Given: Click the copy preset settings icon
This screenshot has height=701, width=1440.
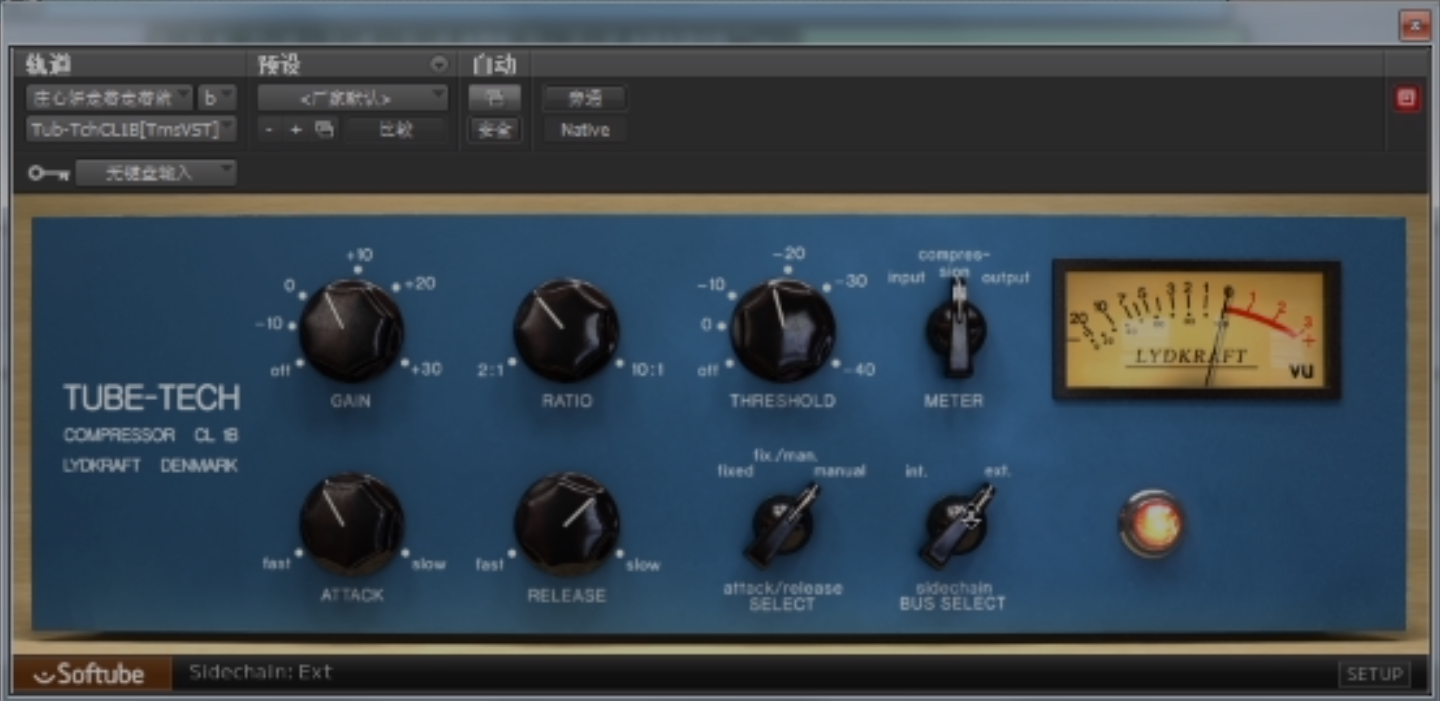Looking at the screenshot, I should [x=324, y=130].
